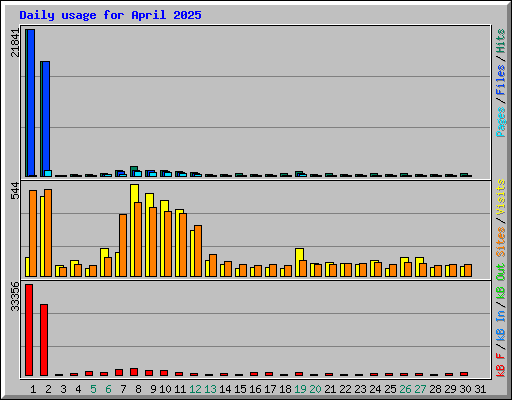Click the Pages legend label
The height and width of the screenshot is (400, 512).
tap(500, 122)
